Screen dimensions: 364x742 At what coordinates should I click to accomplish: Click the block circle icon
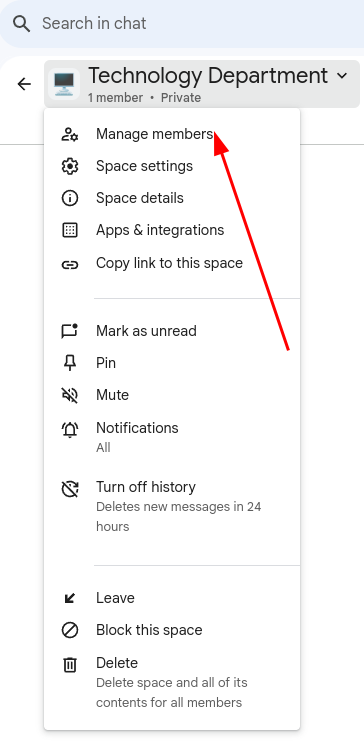(70, 630)
